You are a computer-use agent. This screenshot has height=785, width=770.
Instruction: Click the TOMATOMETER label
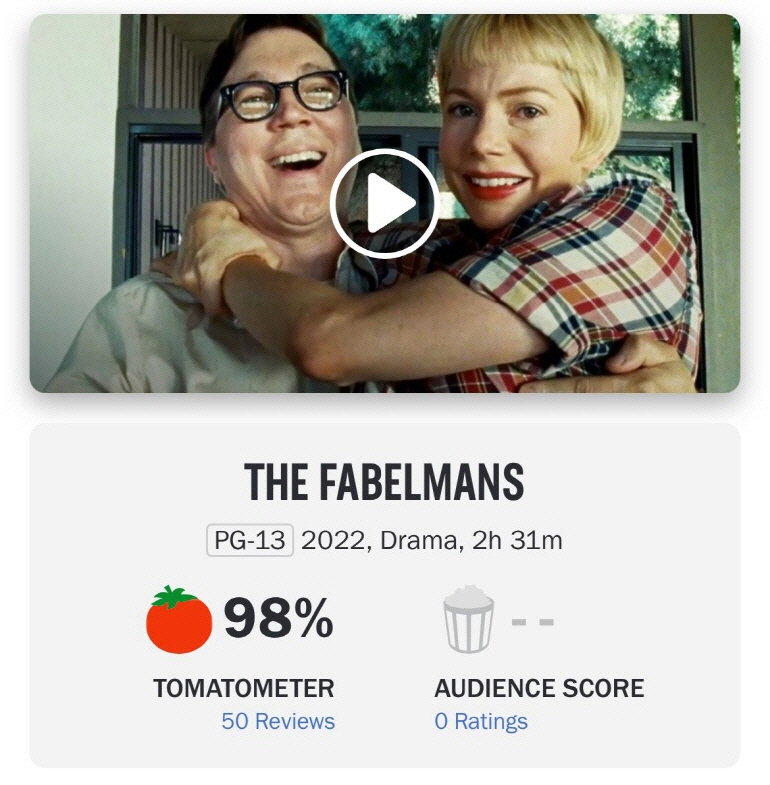coord(243,688)
